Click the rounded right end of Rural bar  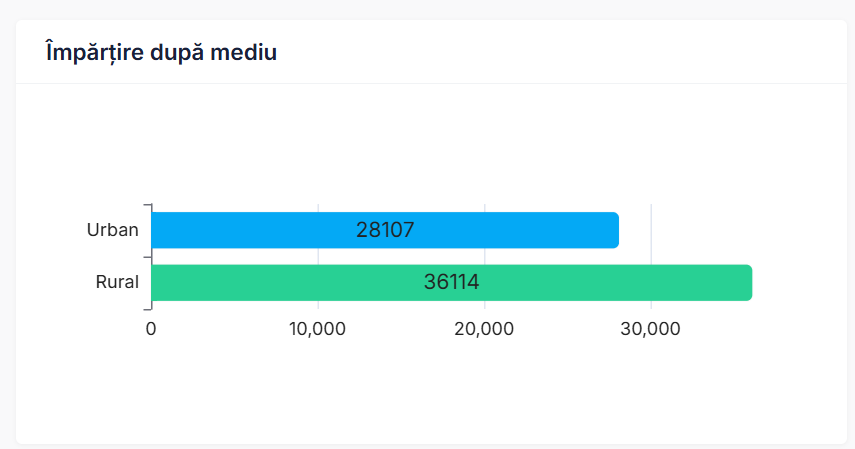click(748, 283)
